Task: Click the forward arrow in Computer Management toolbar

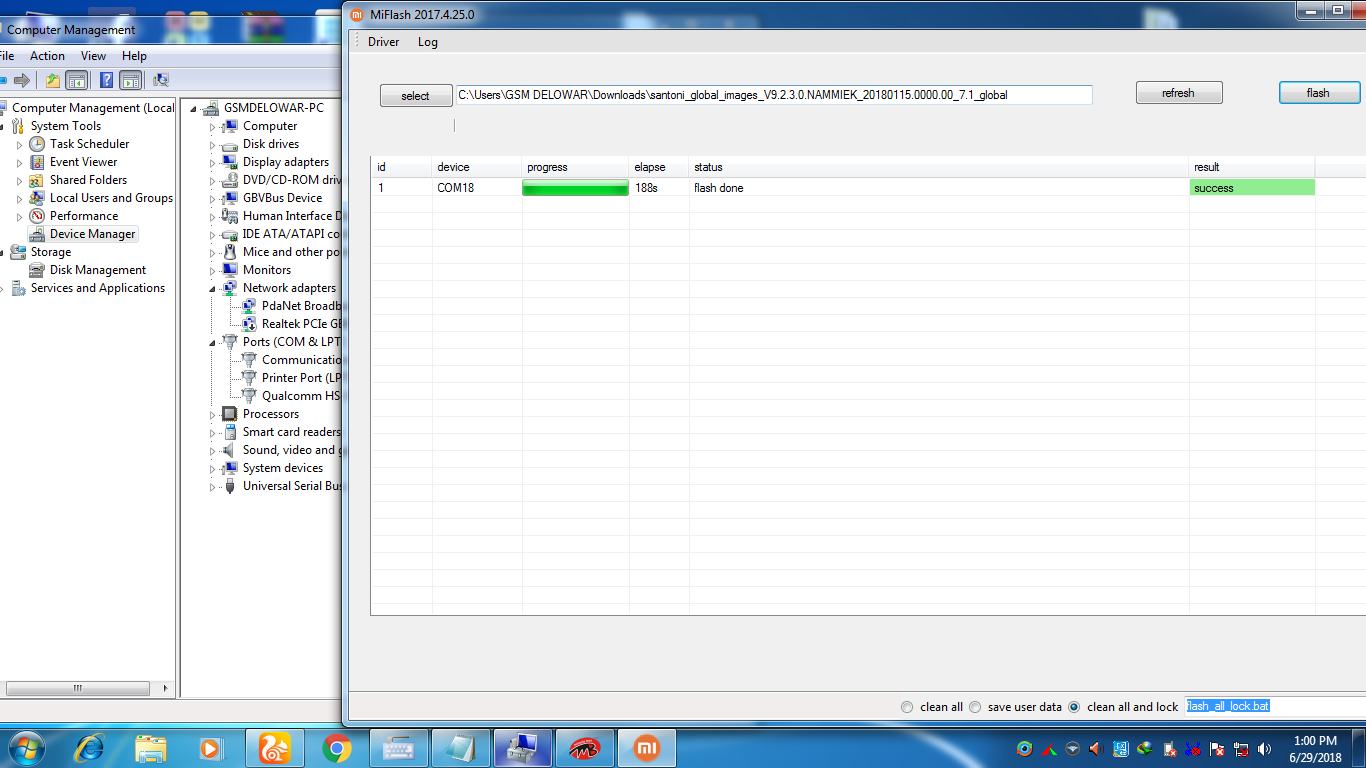Action: pyautogui.click(x=21, y=80)
